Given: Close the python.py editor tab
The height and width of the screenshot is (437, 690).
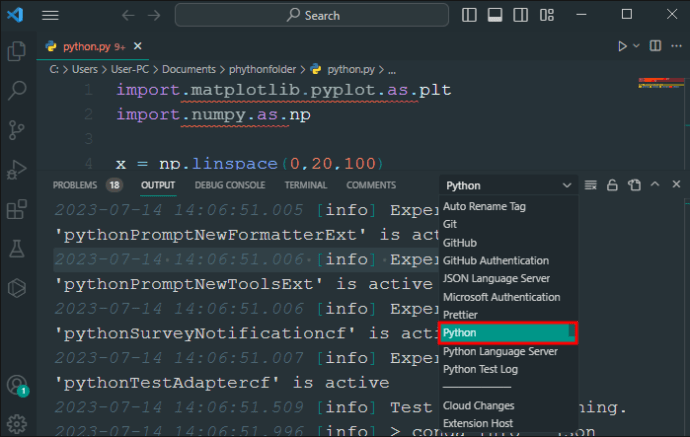Looking at the screenshot, I should tap(138, 46).
